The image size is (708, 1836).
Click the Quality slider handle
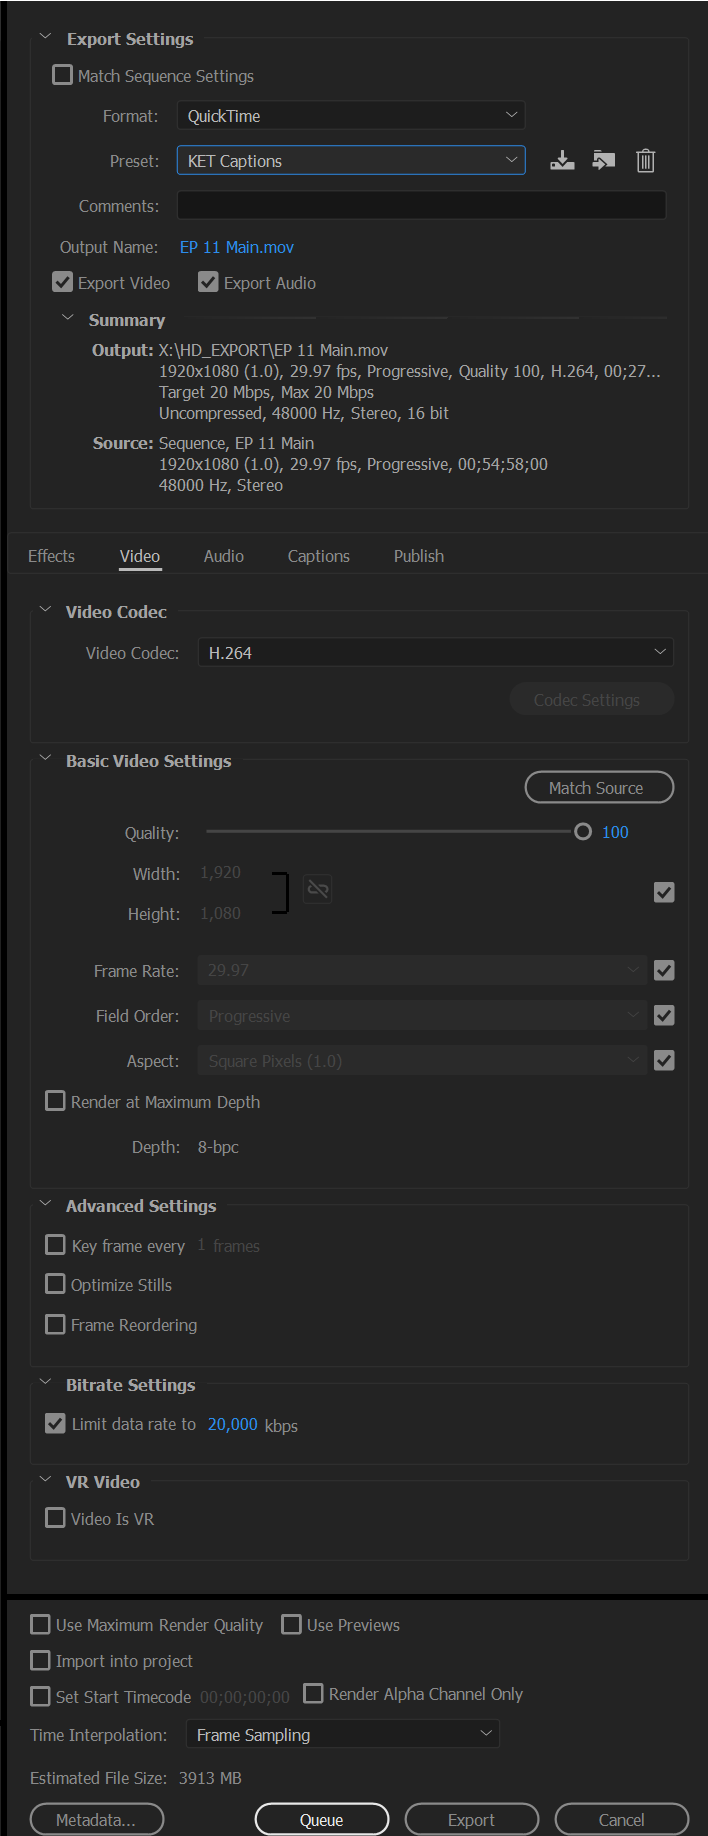pos(583,831)
